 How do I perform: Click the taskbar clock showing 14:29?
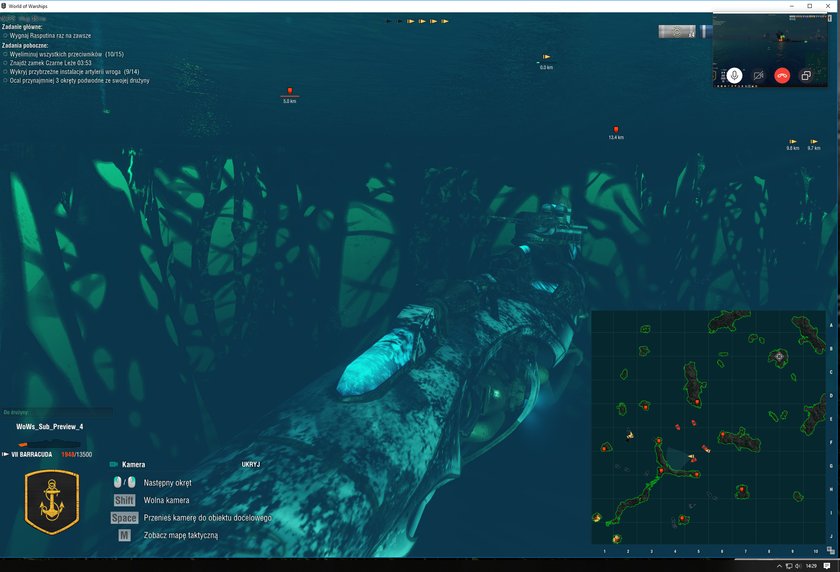[811, 566]
